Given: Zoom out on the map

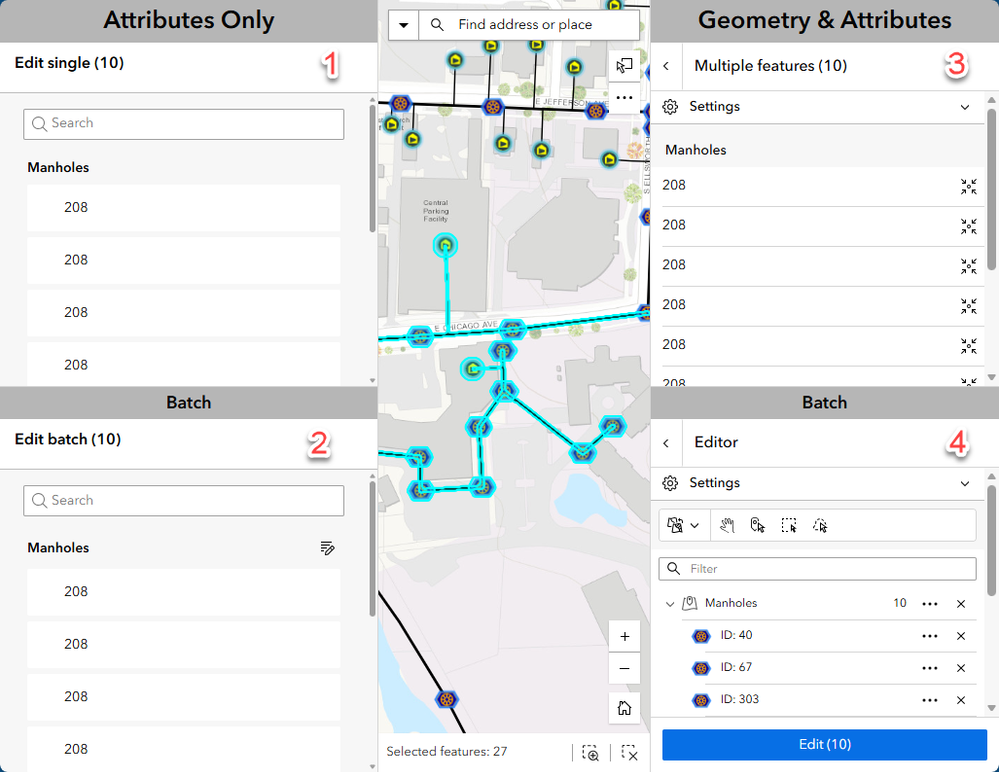Looking at the screenshot, I should [624, 668].
